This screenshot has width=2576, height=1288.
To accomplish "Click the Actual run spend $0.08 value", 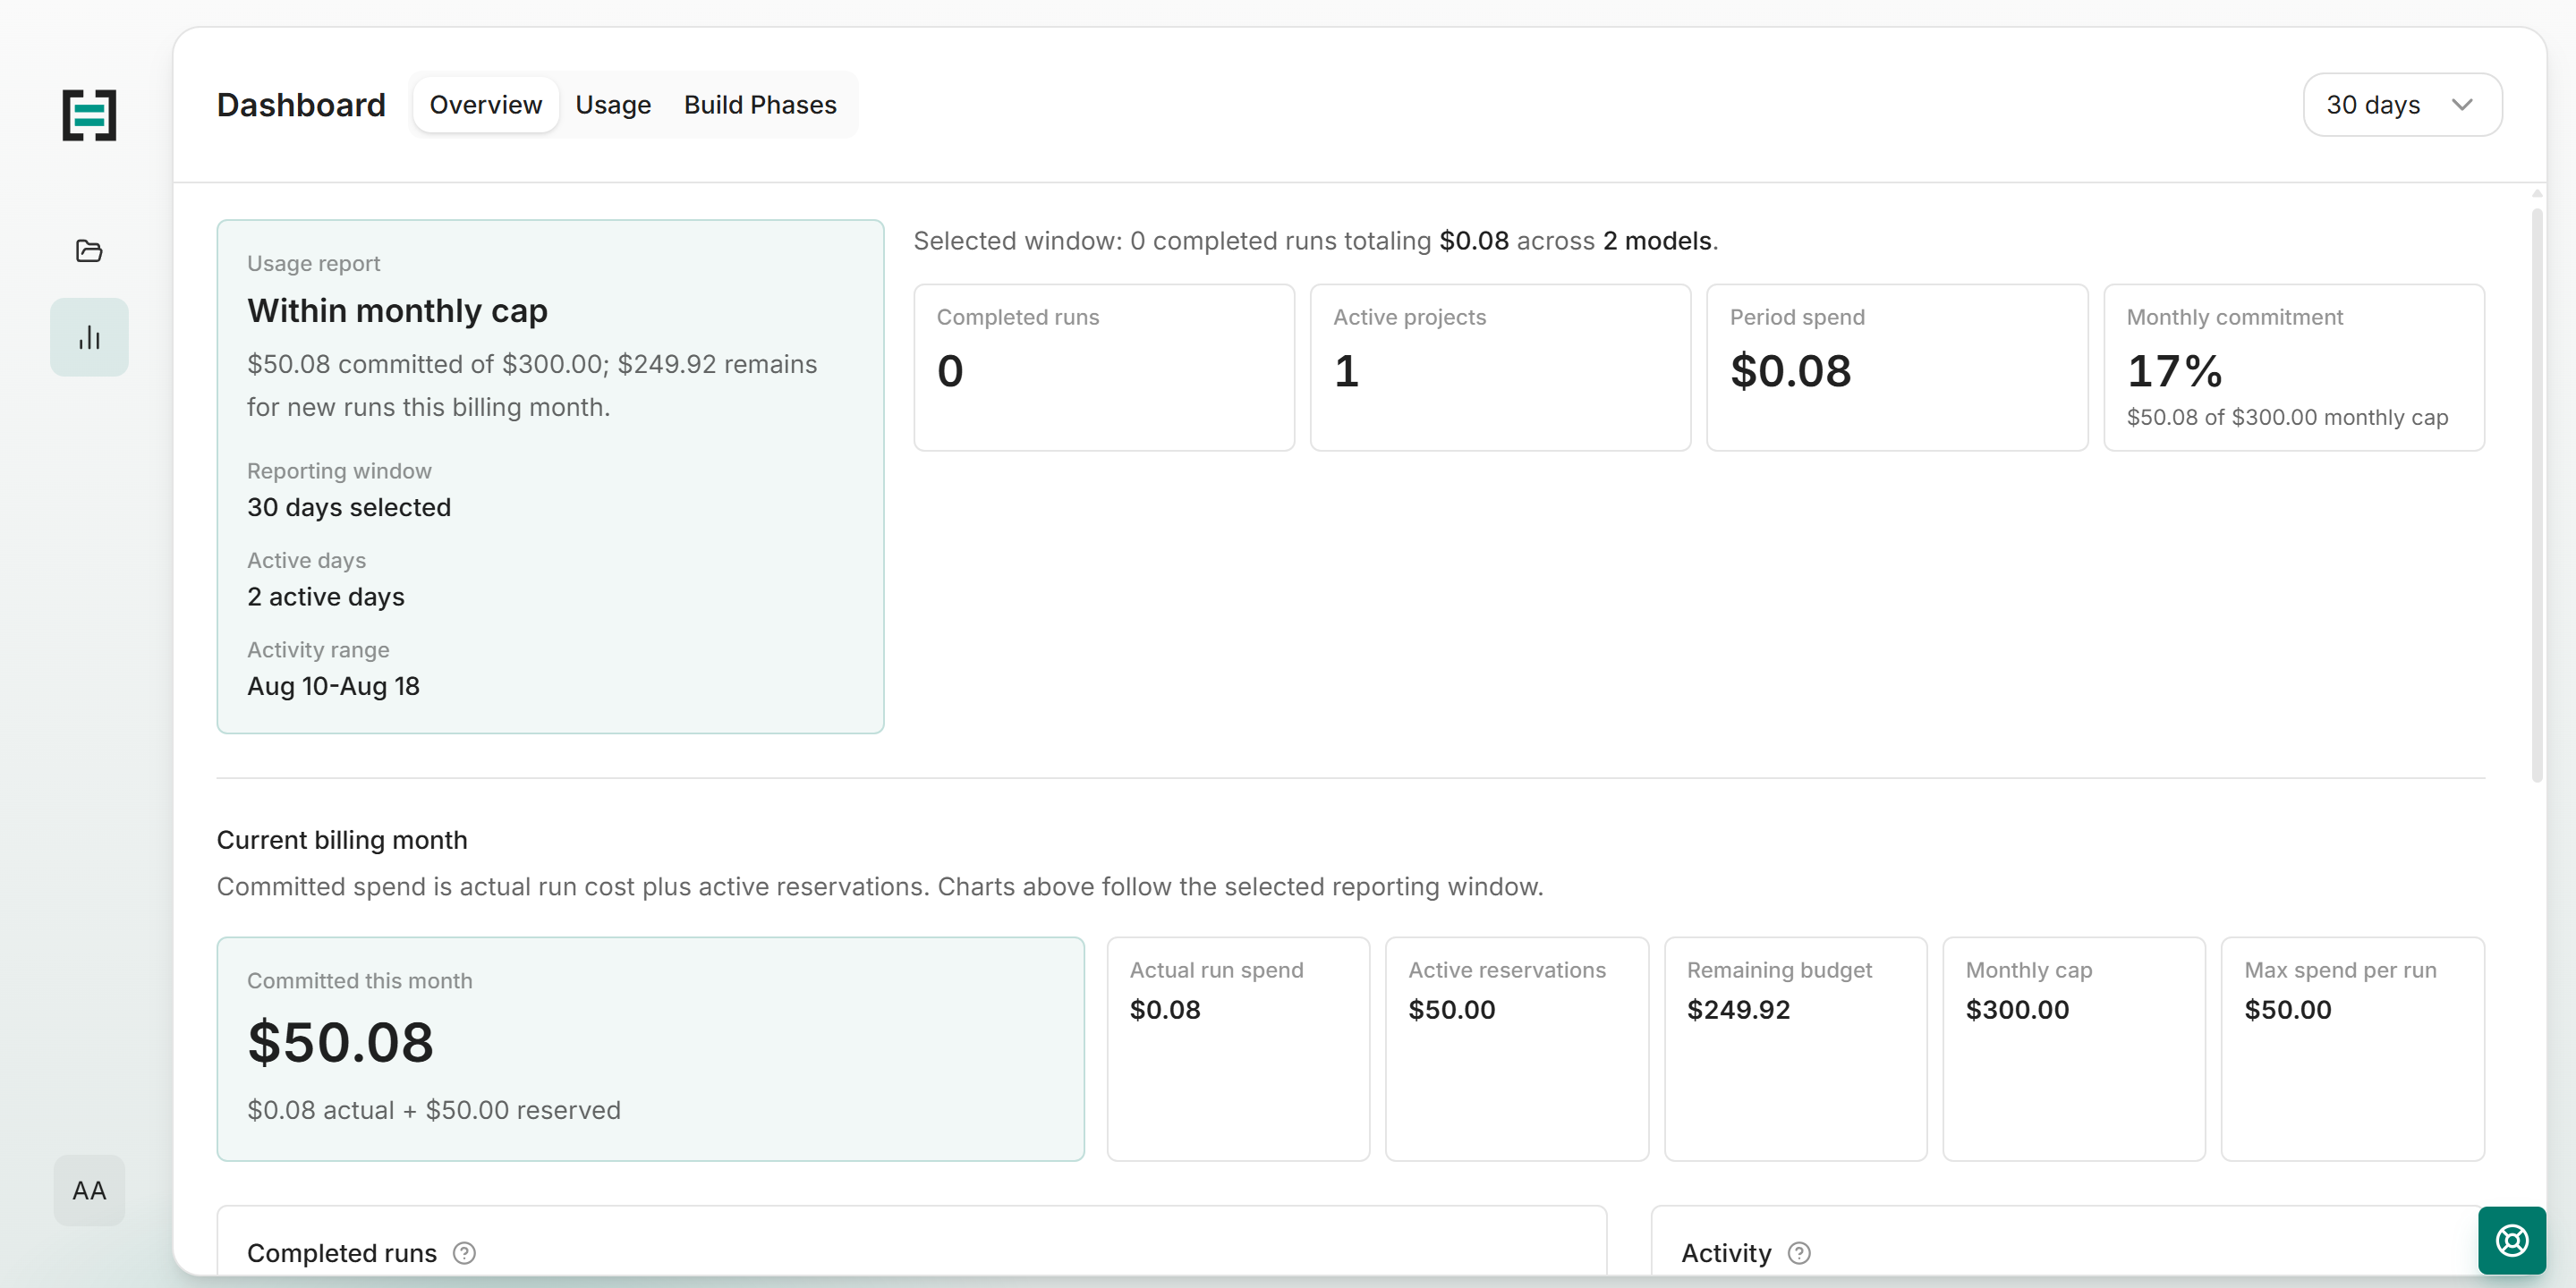I will 1165,1010.
